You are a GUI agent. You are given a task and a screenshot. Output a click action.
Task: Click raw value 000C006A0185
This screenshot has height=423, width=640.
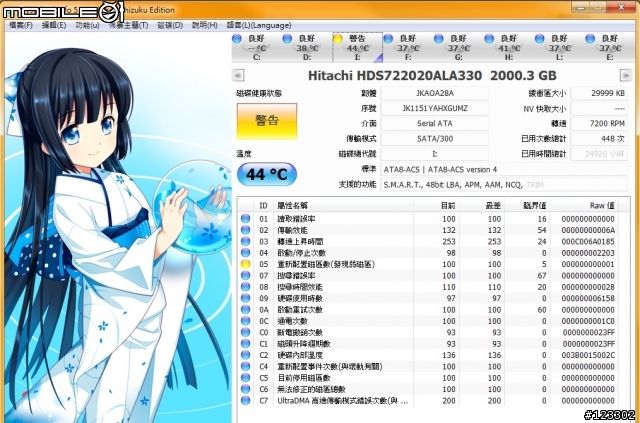[588, 242]
